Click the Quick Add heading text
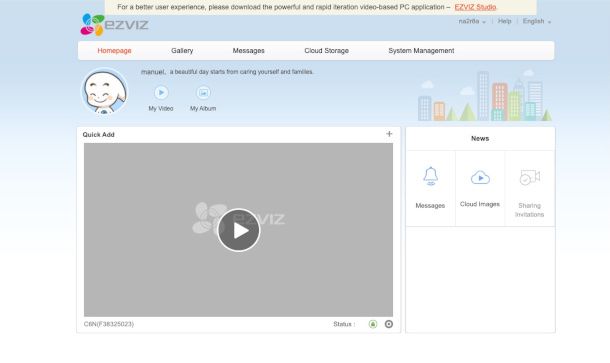Image resolution: width=610 pixels, height=363 pixels. coord(98,135)
